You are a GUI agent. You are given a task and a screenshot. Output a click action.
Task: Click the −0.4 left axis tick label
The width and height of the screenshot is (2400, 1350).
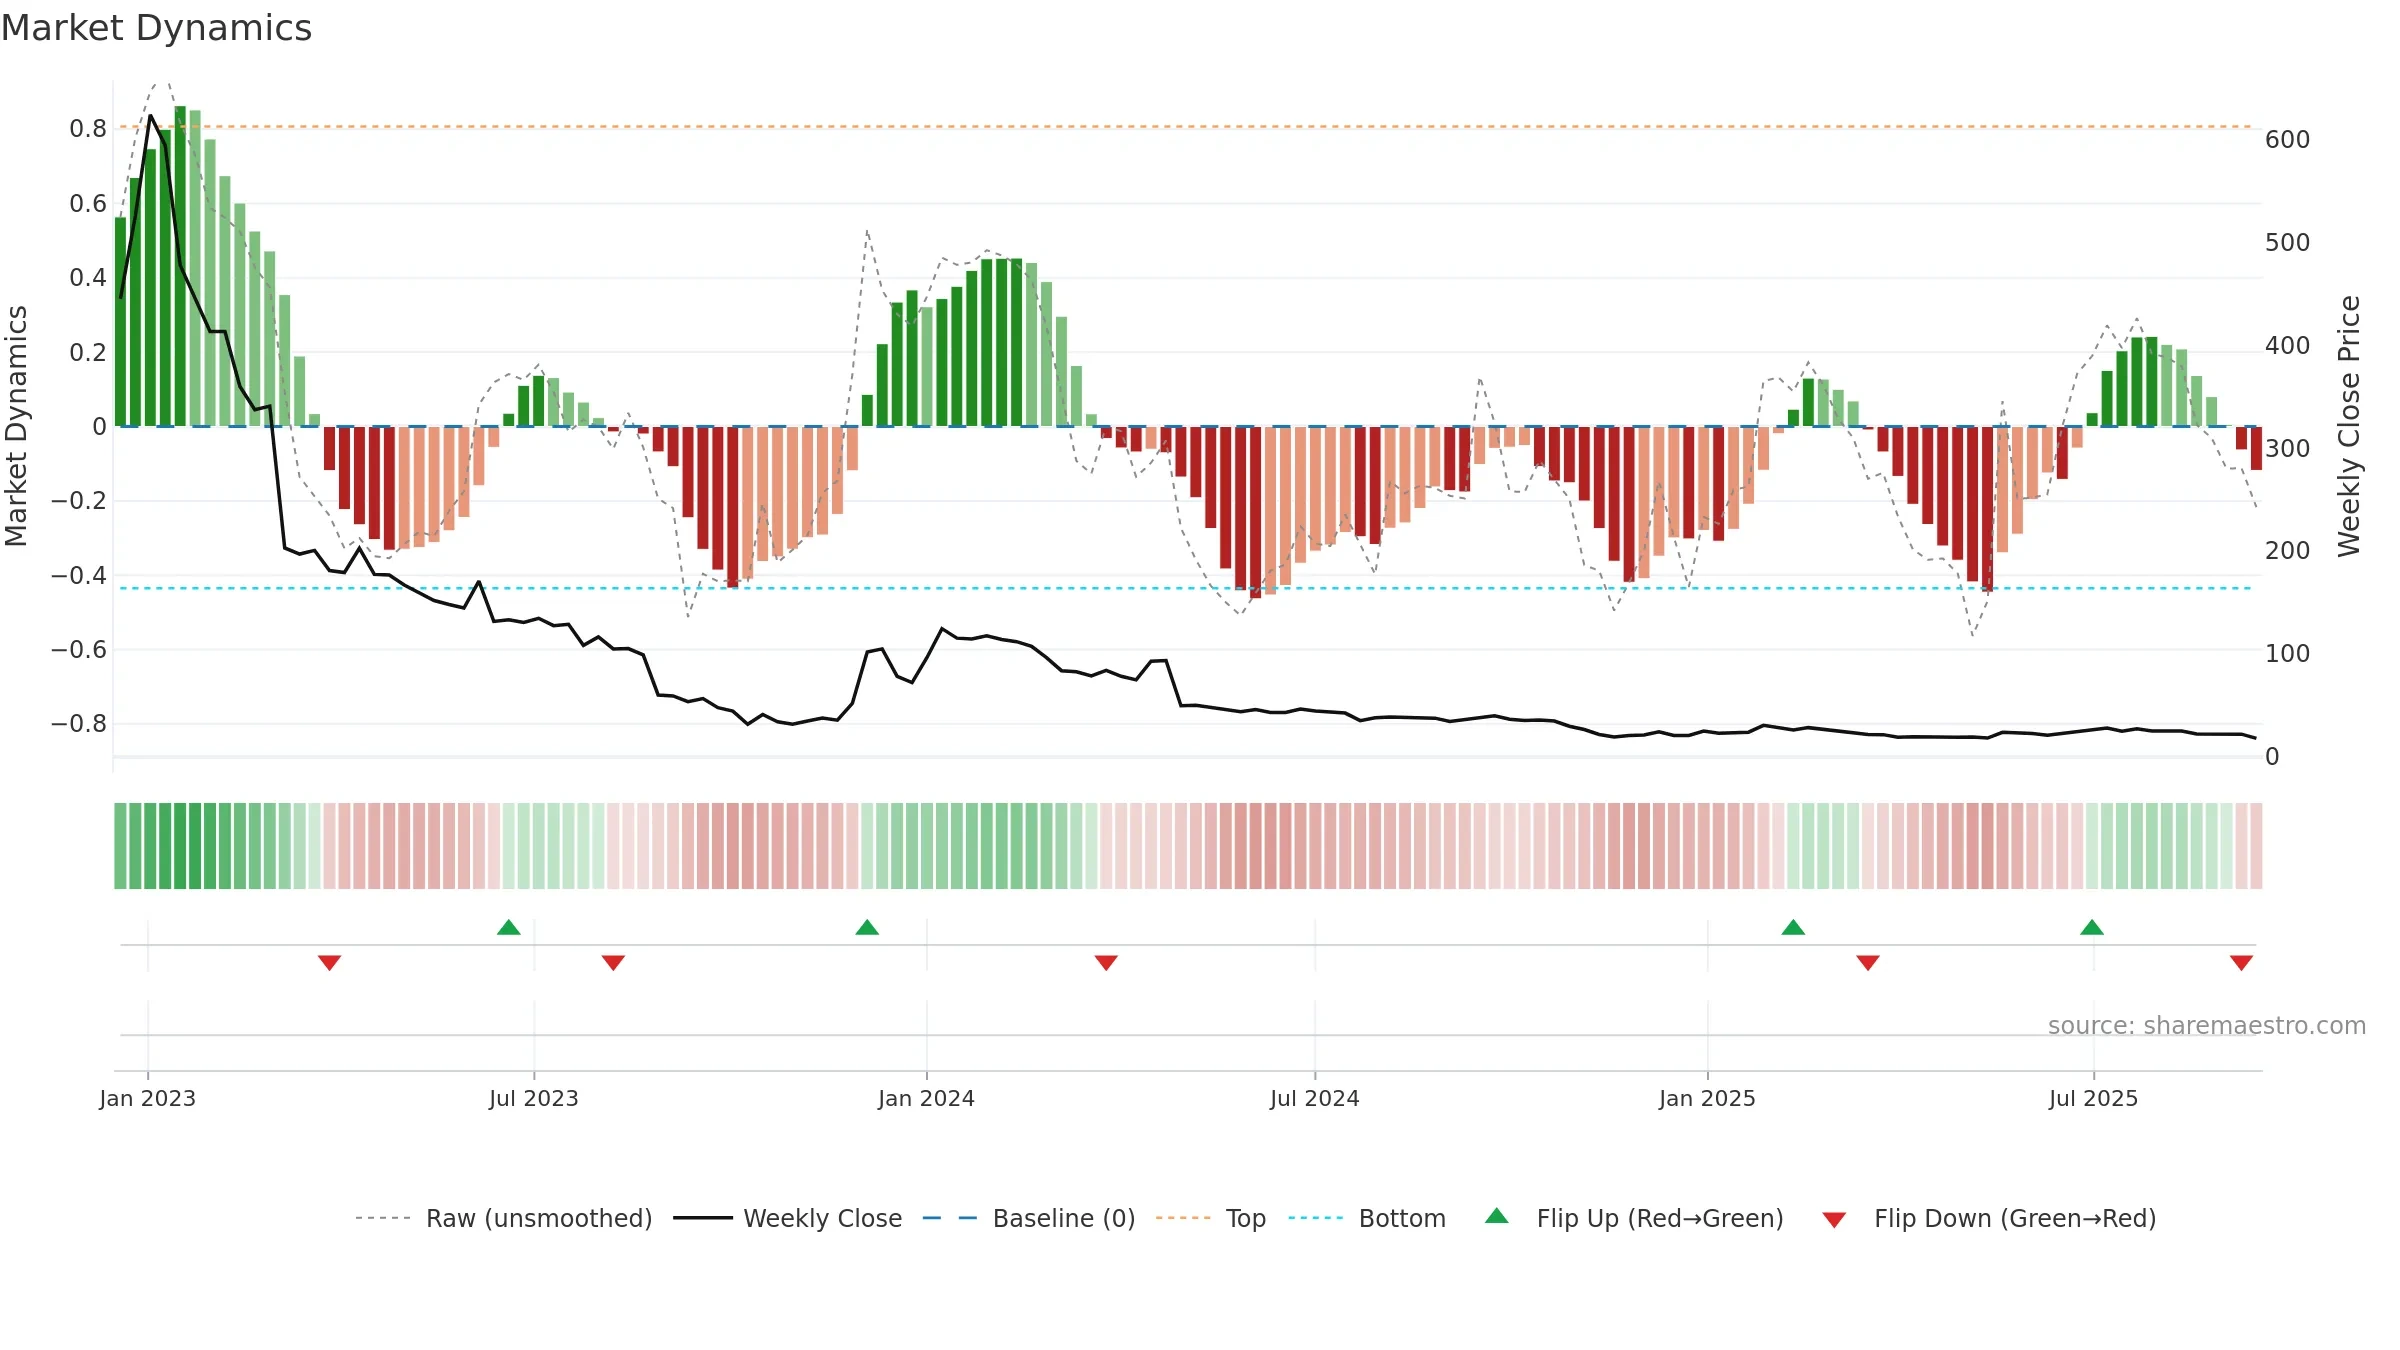point(79,575)
